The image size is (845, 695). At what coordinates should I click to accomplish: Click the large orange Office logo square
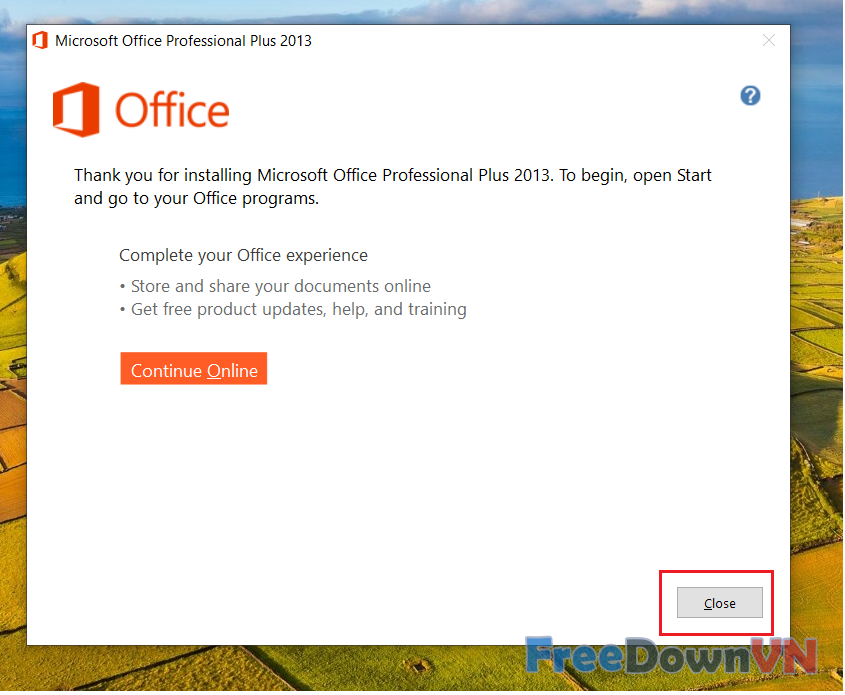coord(76,109)
